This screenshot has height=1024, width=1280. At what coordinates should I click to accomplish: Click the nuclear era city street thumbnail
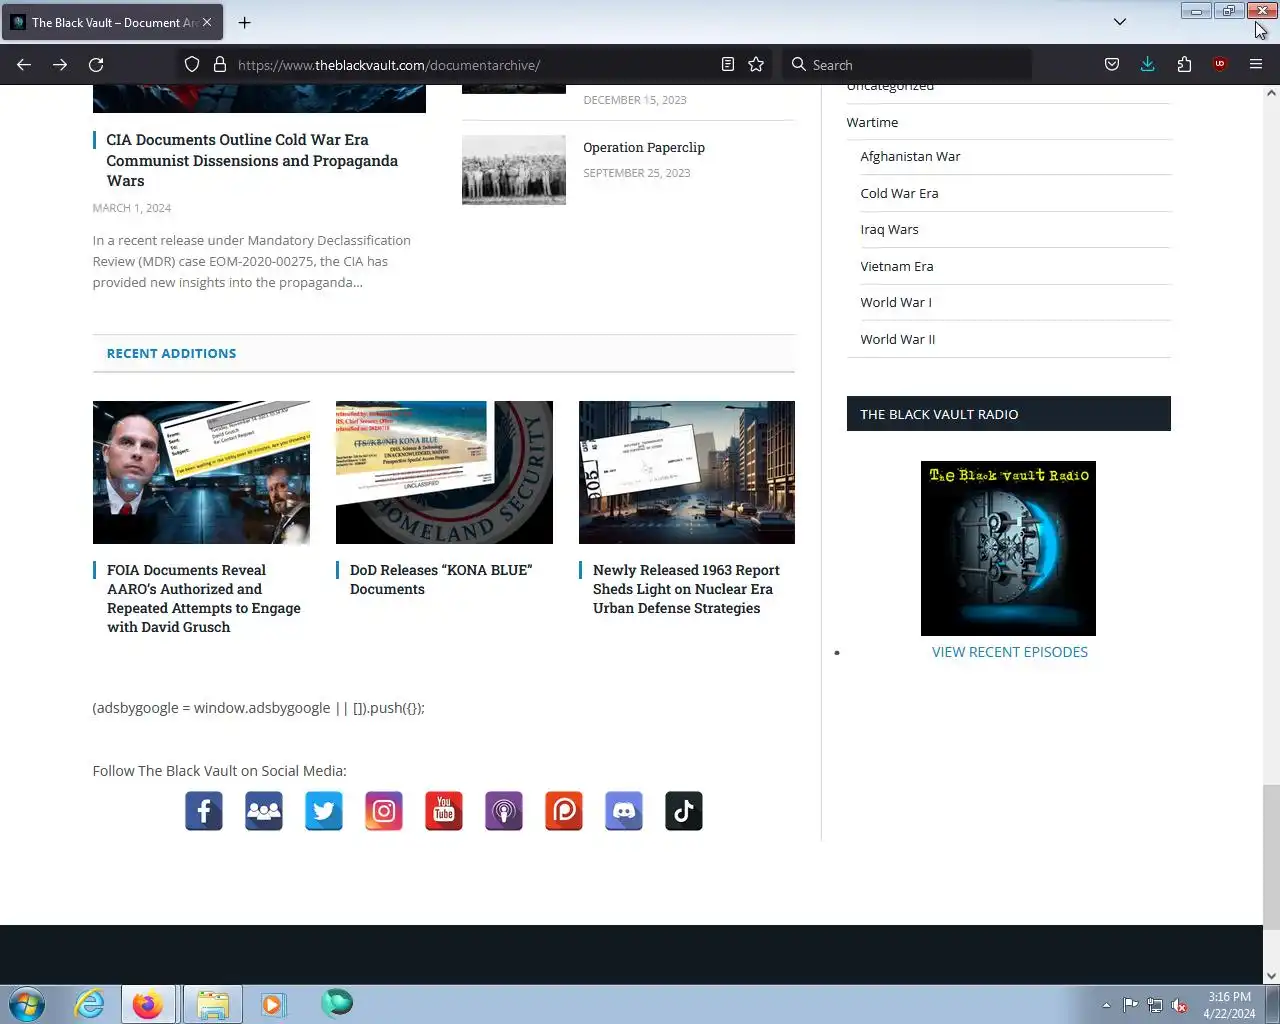[x=687, y=472]
